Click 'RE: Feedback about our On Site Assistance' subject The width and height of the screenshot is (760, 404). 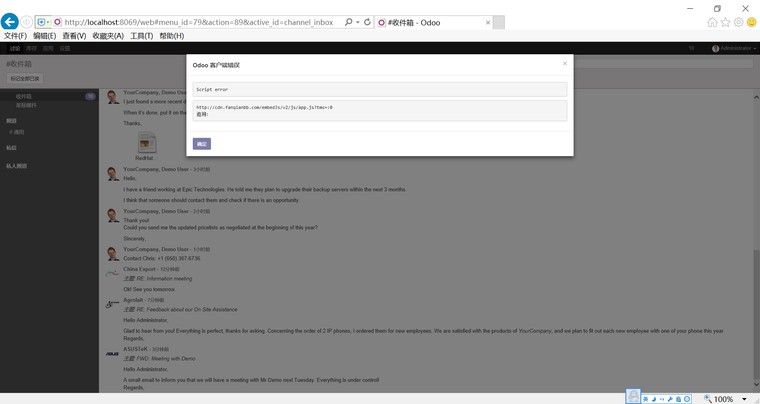(x=180, y=310)
